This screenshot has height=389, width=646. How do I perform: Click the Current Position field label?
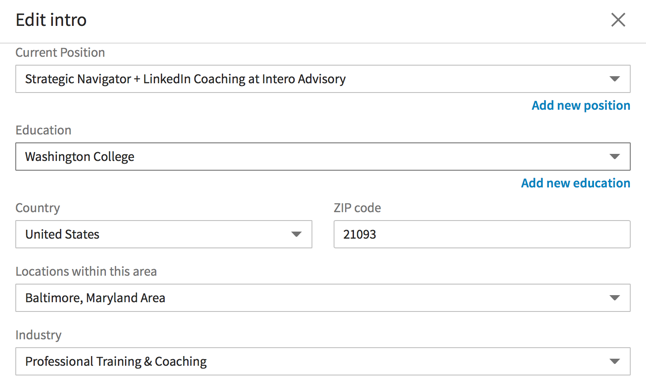click(60, 52)
